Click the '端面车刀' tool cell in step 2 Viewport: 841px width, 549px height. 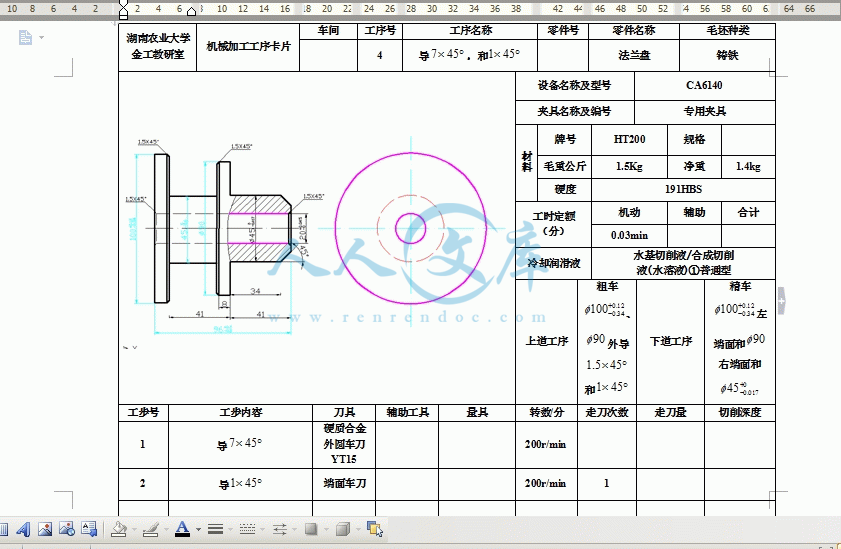tap(344, 484)
